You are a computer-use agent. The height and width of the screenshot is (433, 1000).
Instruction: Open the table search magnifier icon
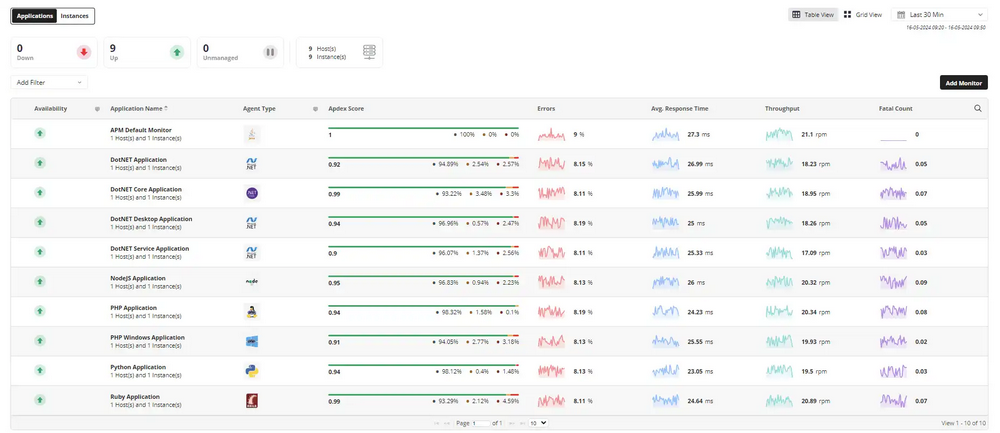click(978, 108)
